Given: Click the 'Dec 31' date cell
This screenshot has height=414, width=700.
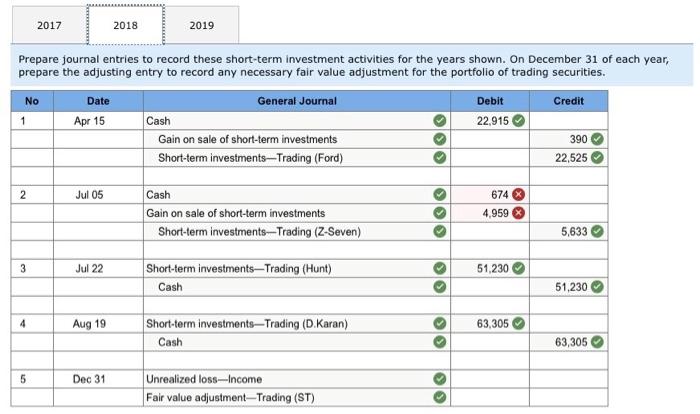Looking at the screenshot, I should click(98, 379).
